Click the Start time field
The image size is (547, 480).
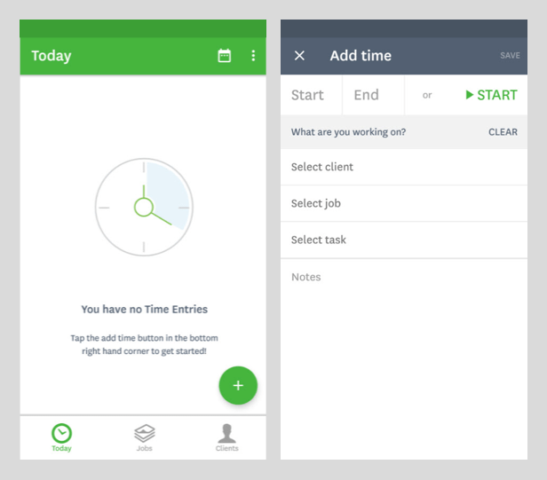point(311,95)
